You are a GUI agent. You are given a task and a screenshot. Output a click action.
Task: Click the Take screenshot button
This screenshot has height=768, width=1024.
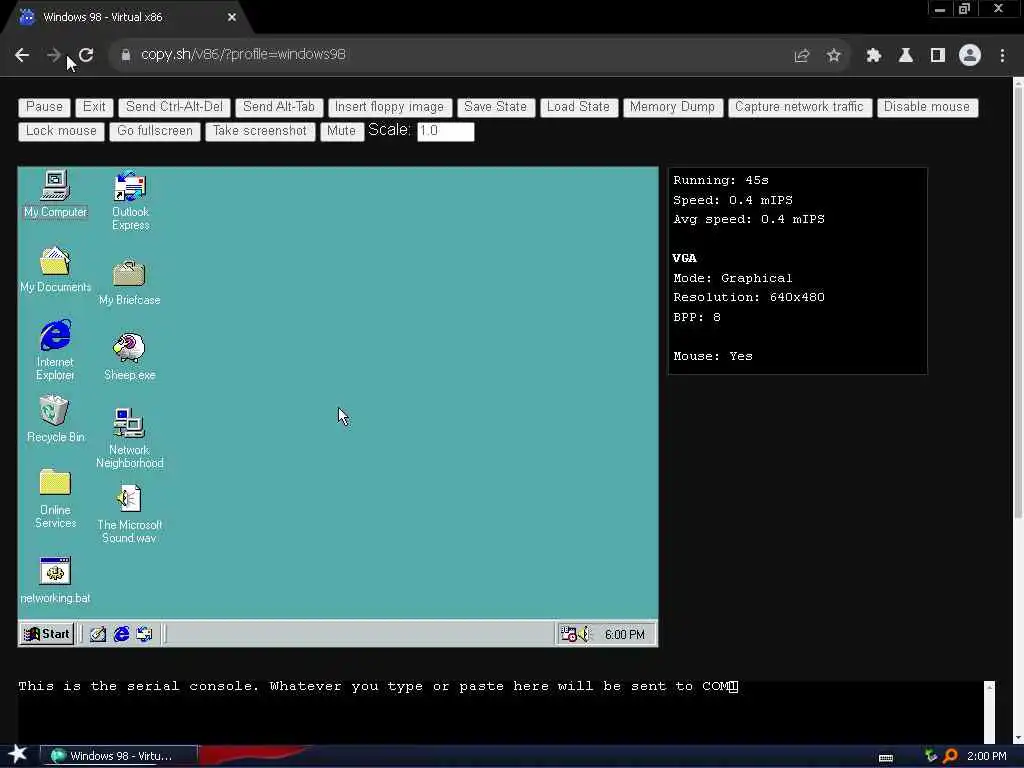[260, 131]
